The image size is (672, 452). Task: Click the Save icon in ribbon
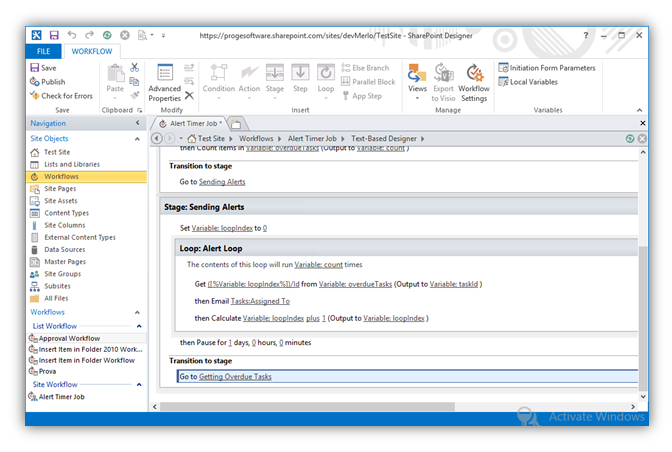(35, 68)
